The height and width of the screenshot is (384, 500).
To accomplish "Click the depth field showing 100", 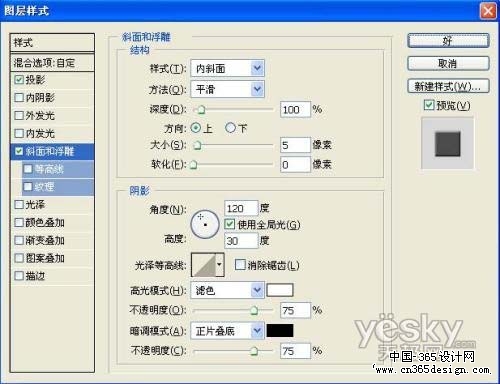I will pos(295,110).
